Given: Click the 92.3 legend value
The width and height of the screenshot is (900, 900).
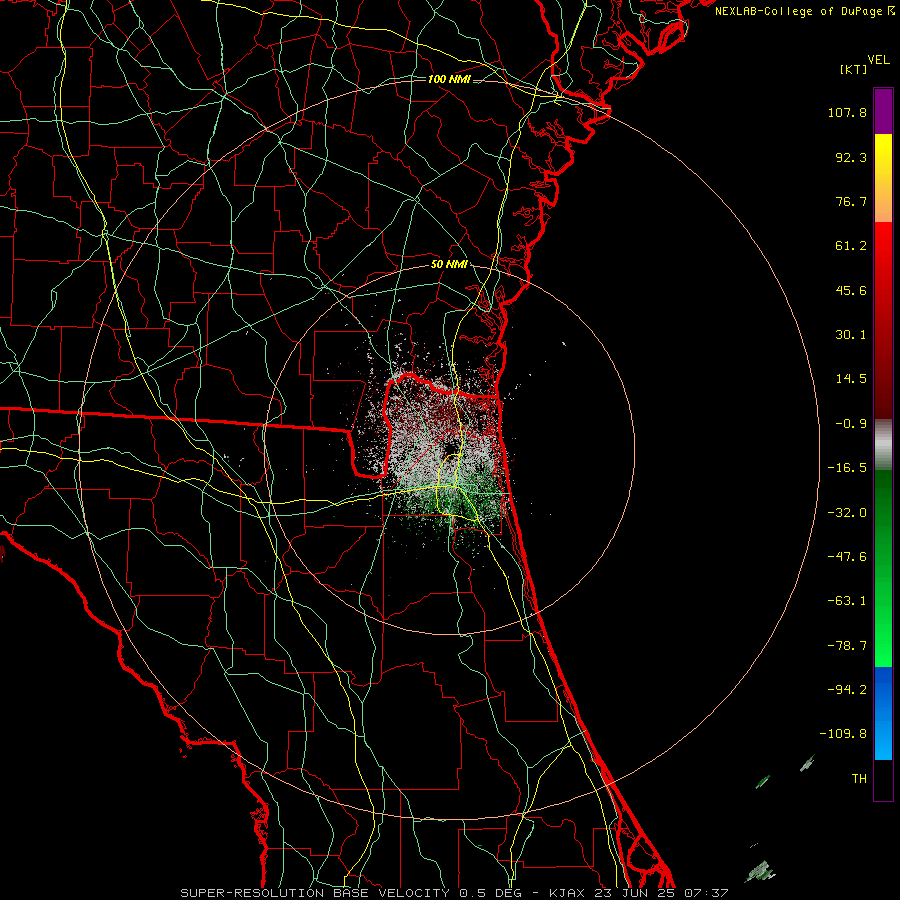Looking at the screenshot, I should [x=851, y=157].
